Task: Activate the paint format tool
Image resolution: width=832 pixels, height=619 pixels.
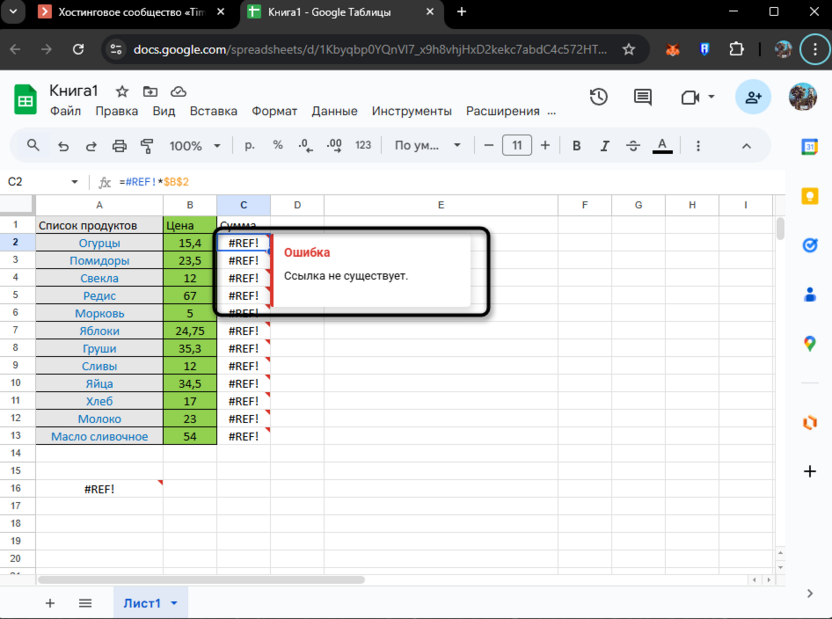Action: pos(147,146)
